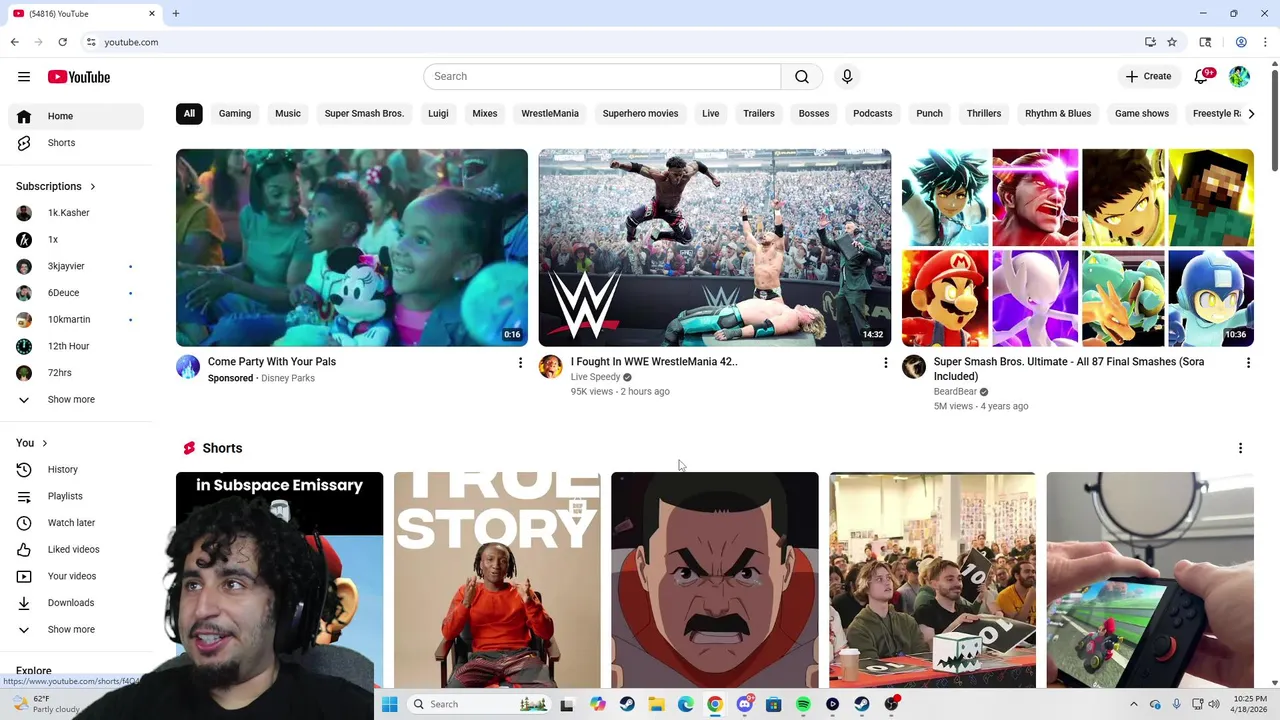Click the BeardBear channel avatar
1280x720 pixels.
(914, 367)
